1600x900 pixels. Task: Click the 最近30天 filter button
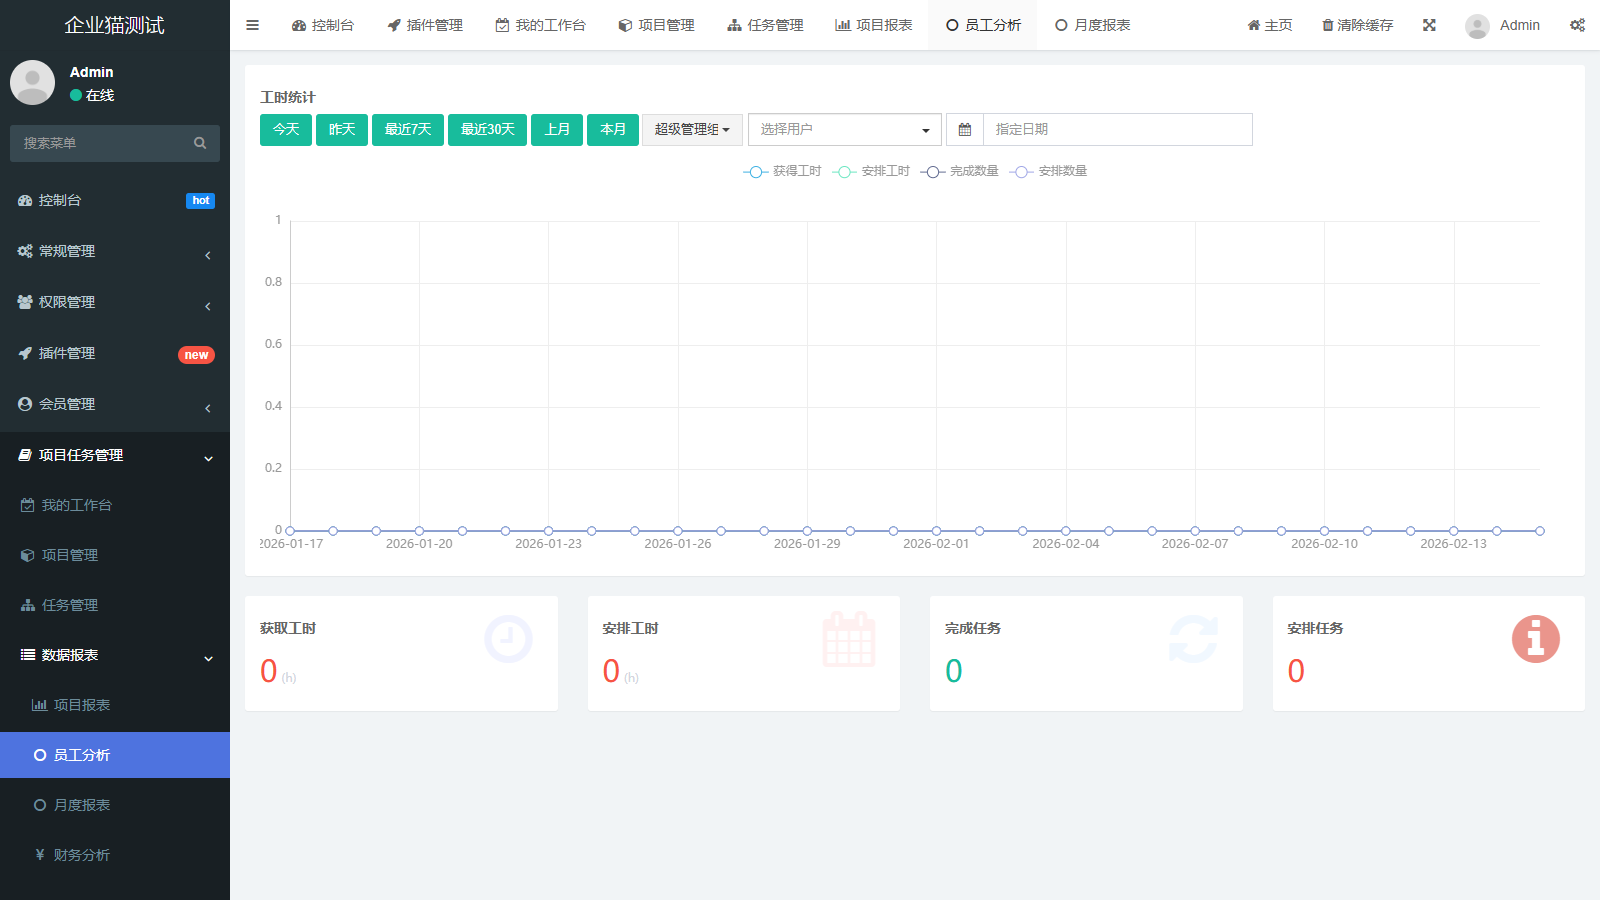pos(487,130)
